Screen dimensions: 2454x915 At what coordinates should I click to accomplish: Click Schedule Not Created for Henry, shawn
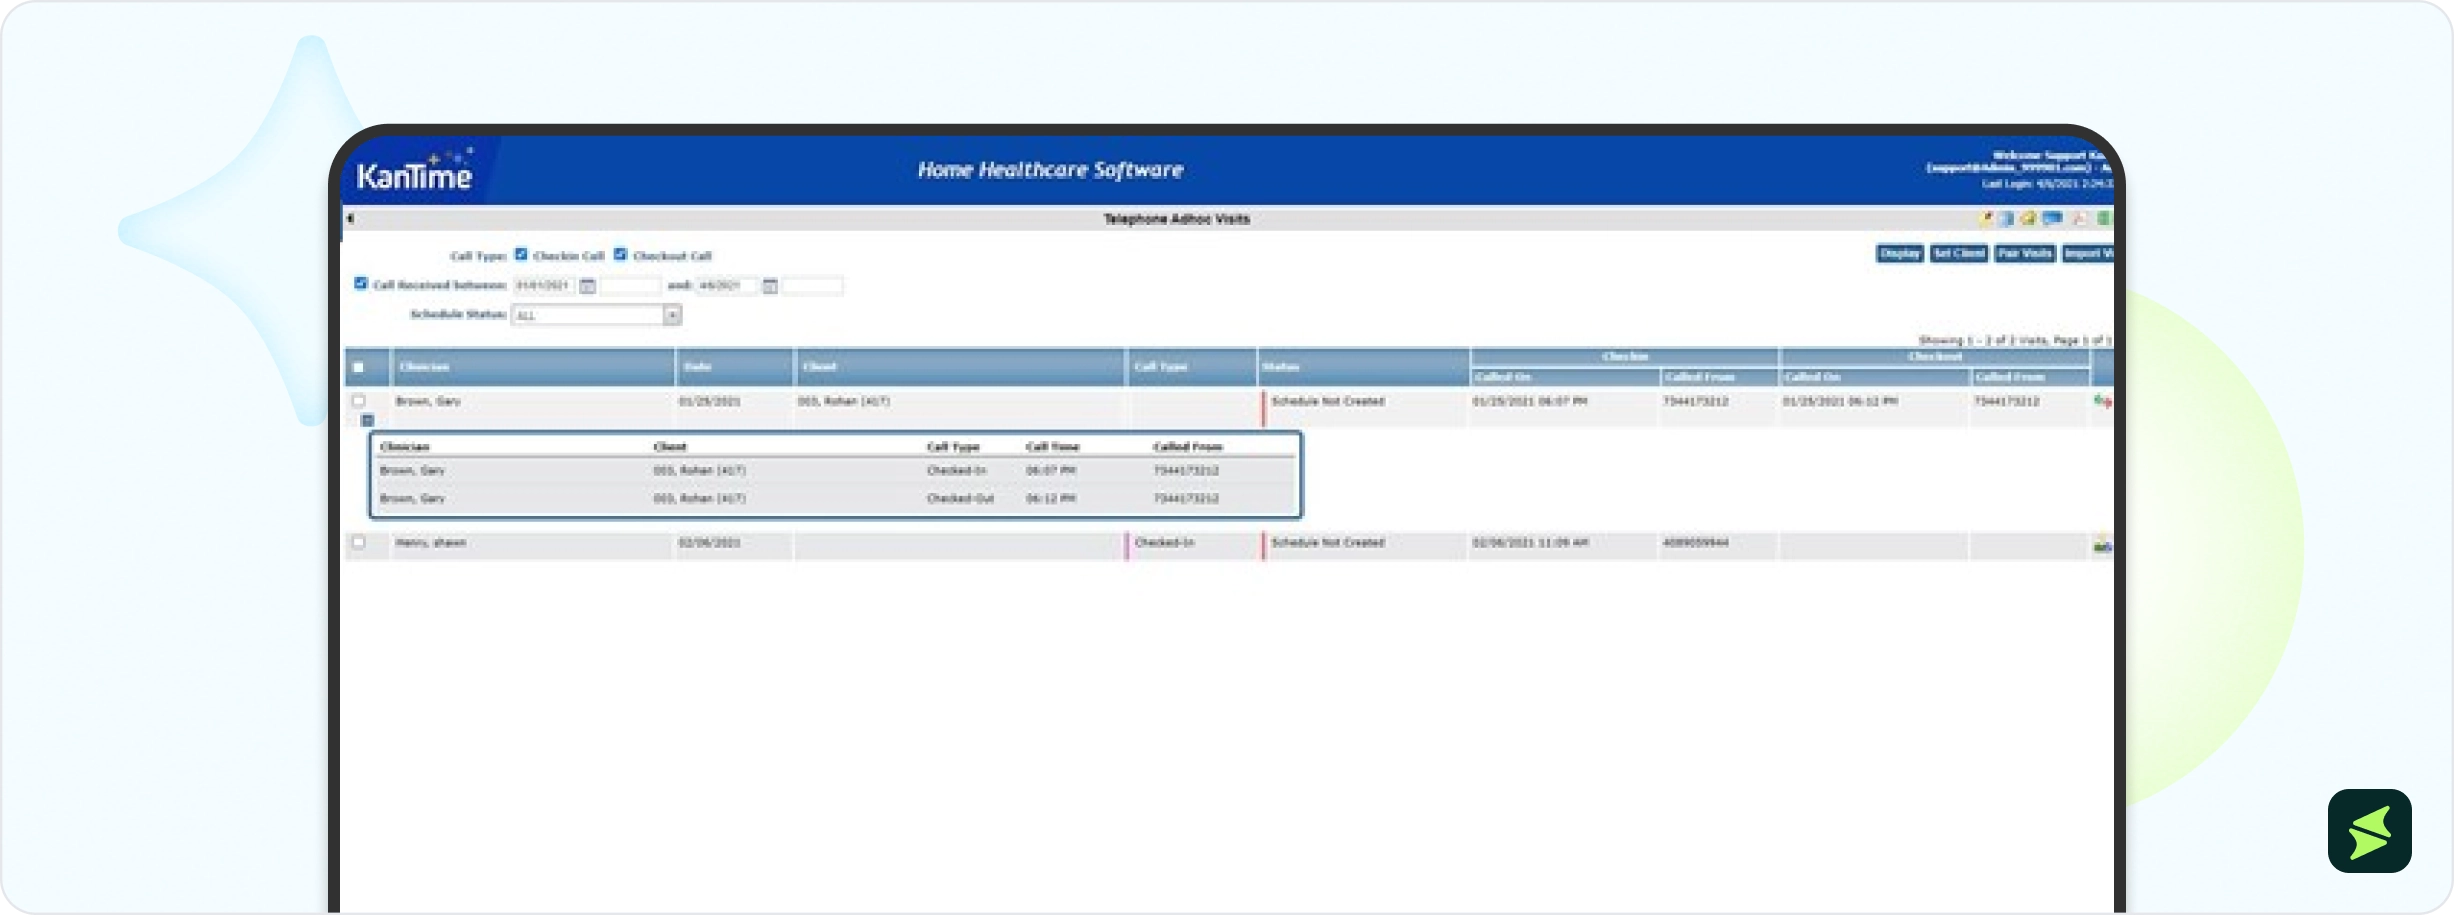[1328, 543]
